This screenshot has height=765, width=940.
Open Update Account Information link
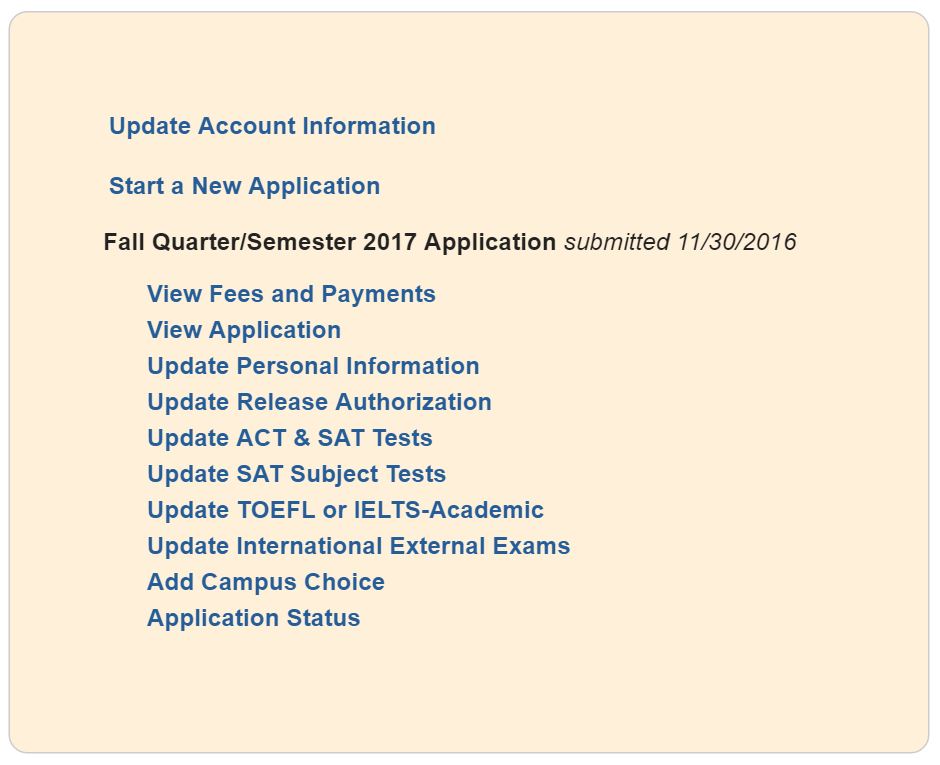272,127
